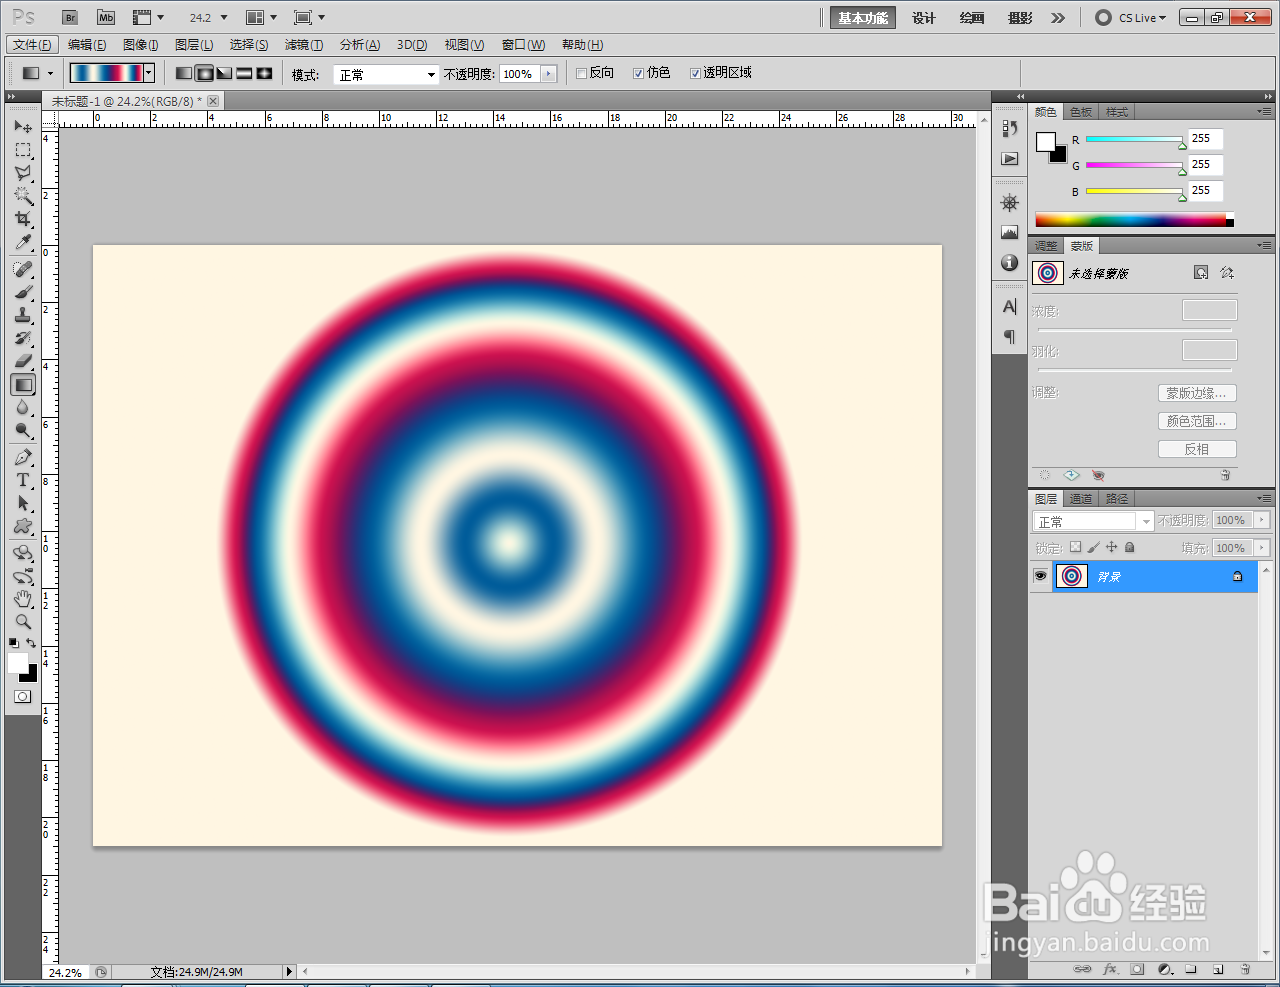1280x987 pixels.
Task: Launch Mini Bridge from the top bar
Action: pos(106,17)
